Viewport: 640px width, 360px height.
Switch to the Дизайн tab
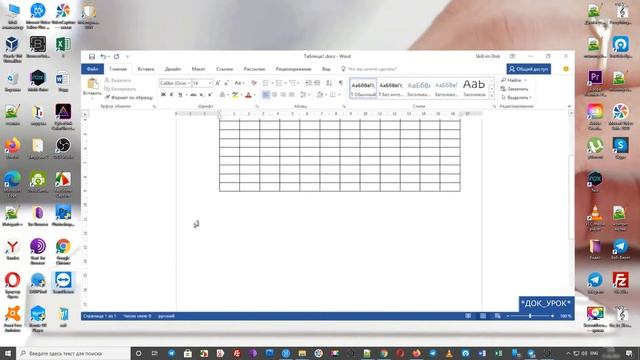173,69
